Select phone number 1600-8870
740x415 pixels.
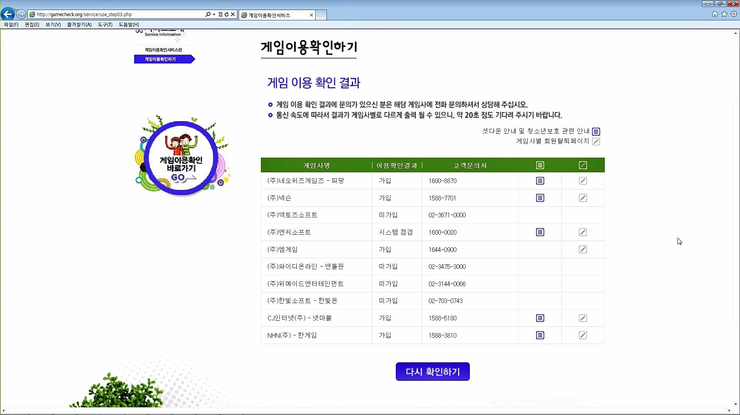(x=443, y=181)
